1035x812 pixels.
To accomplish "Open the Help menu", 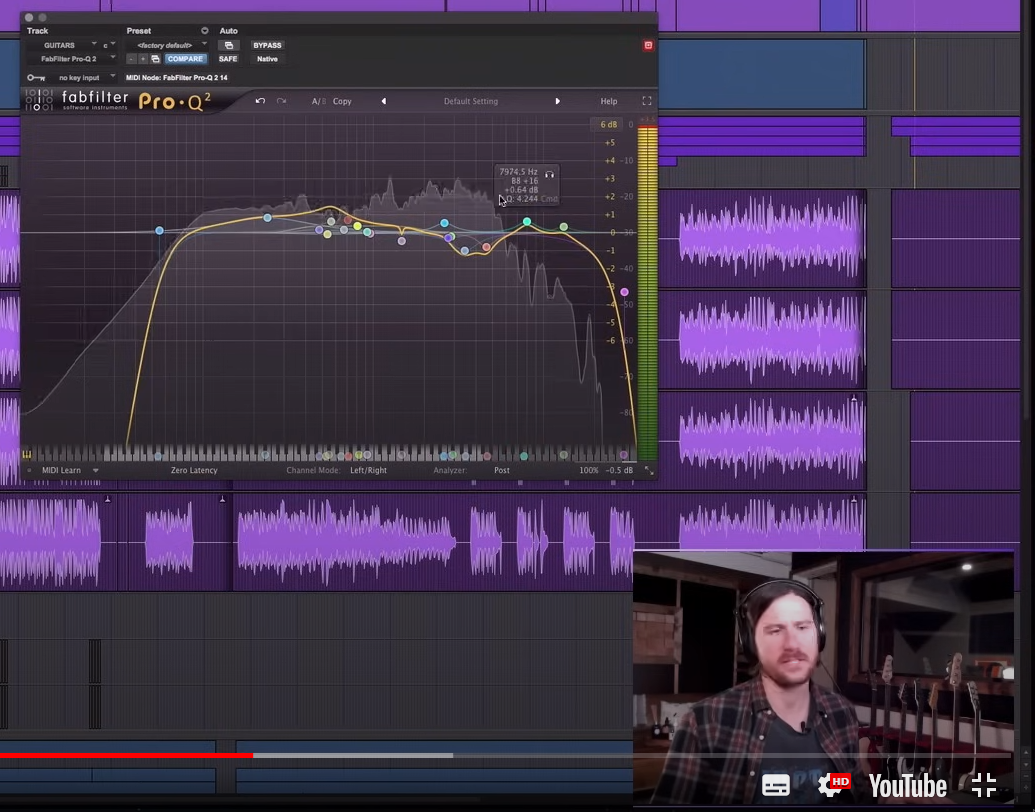I will click(x=609, y=101).
